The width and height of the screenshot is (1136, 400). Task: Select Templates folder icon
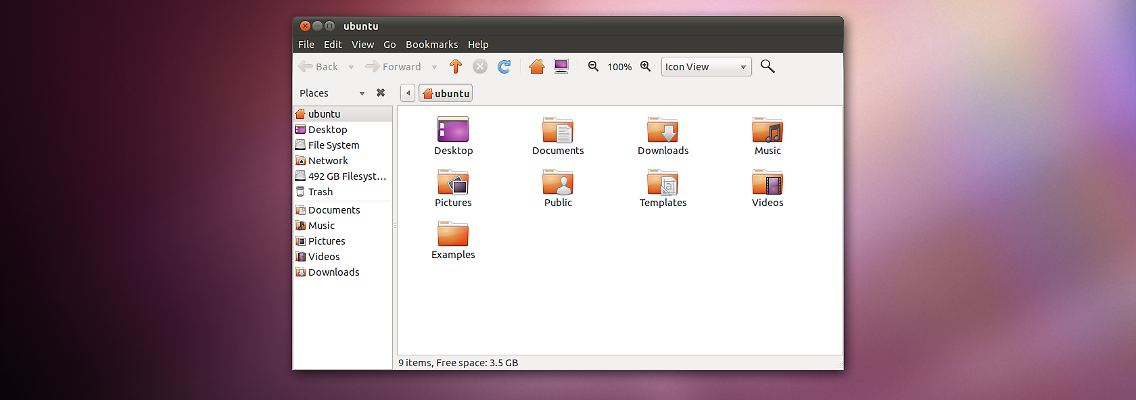663,182
